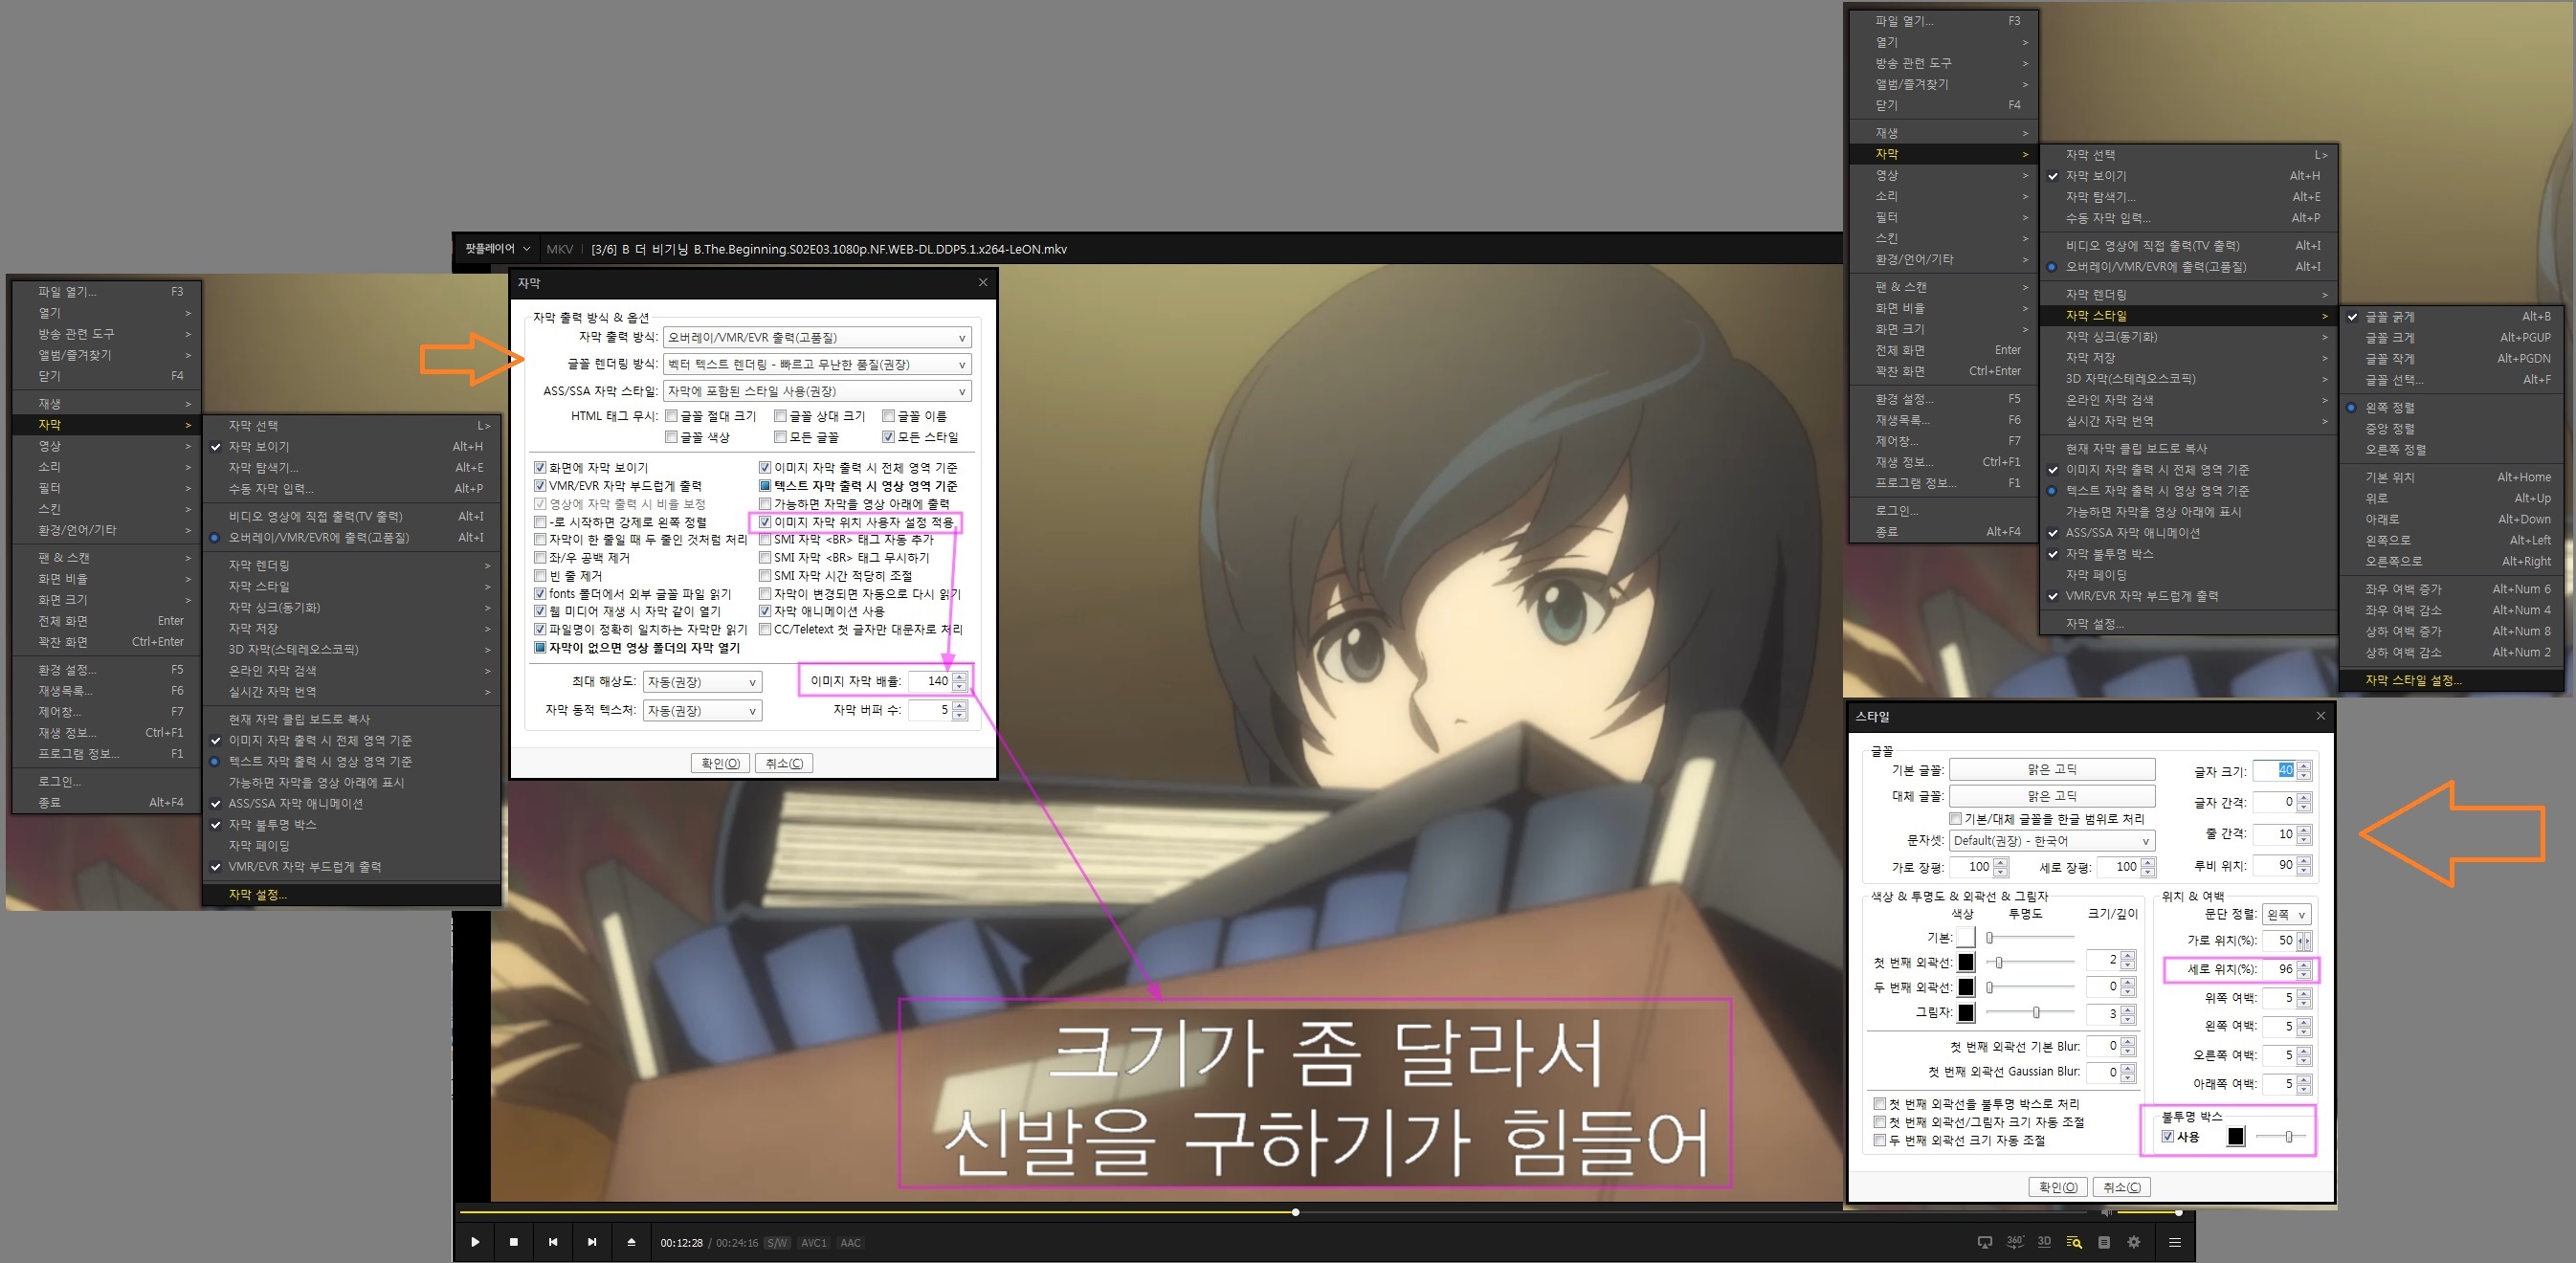Open the chapter/notes panel icon
2576x1263 pixels.
[2104, 1242]
